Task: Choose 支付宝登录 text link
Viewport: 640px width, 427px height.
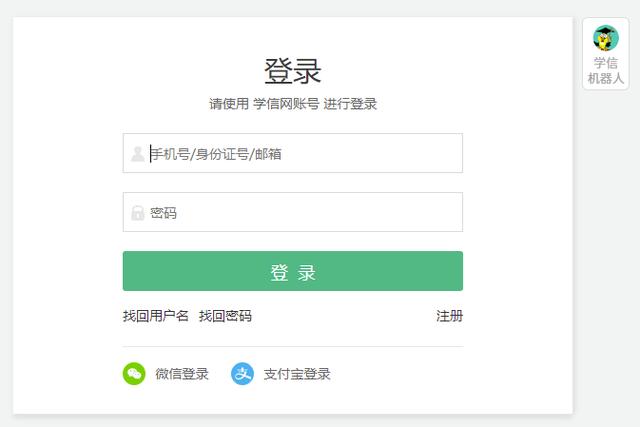Action: tap(297, 374)
